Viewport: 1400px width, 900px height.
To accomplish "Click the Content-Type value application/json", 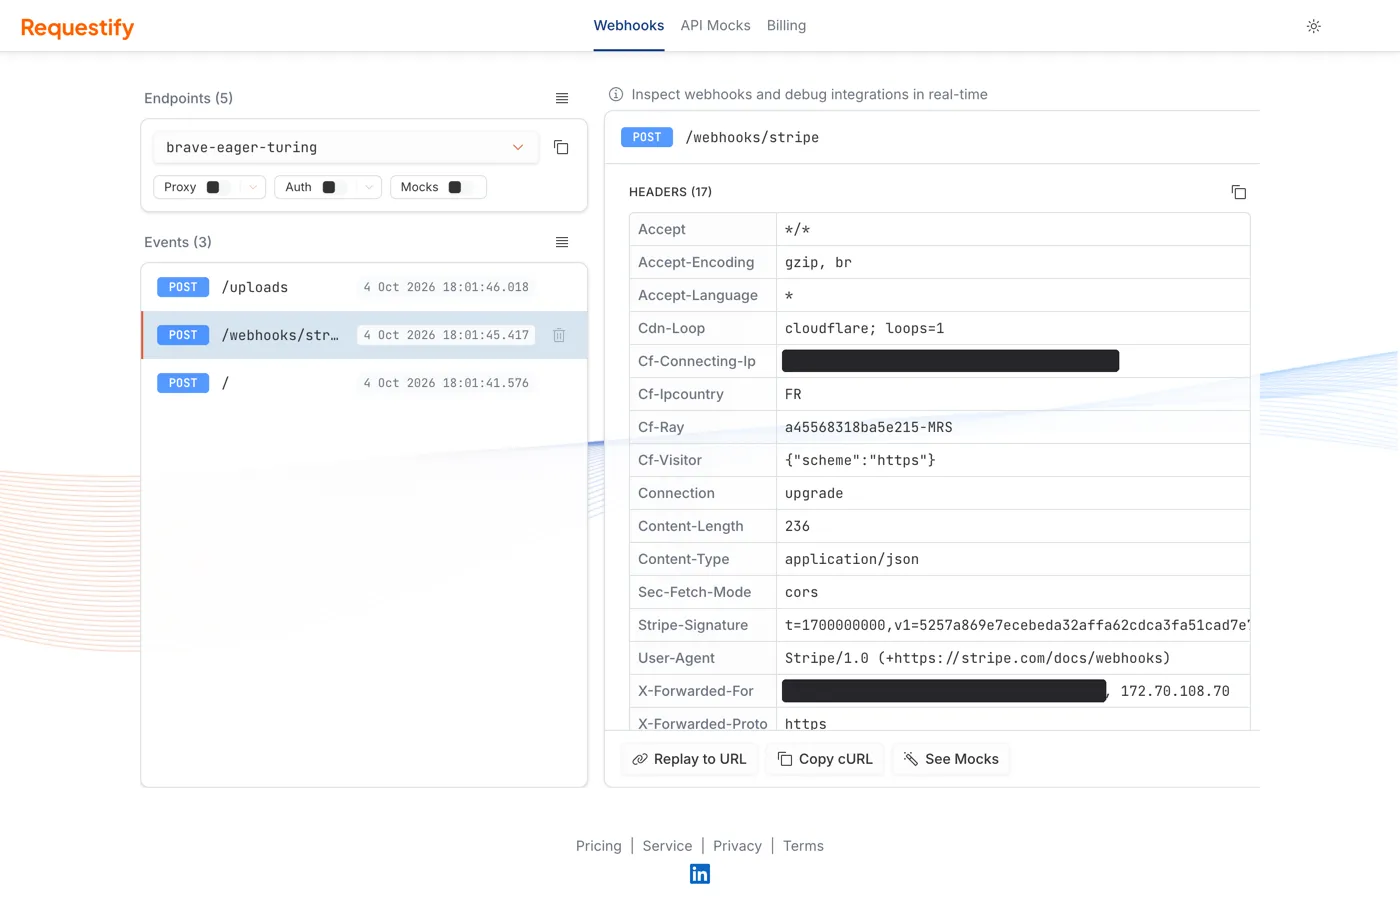I will (x=851, y=559).
